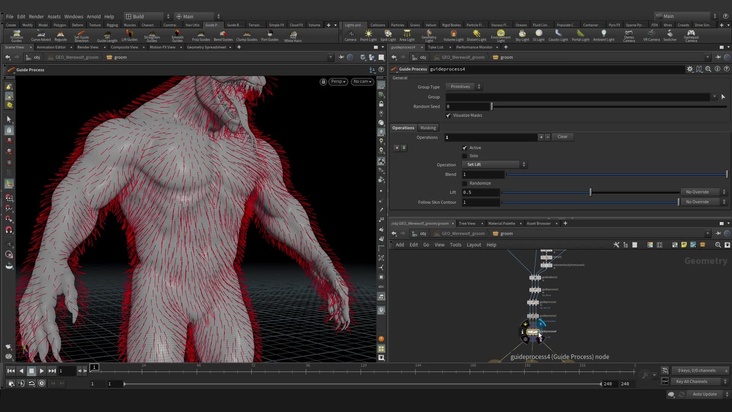Choose the Frizz Guides shelf tool

pyautogui.click(x=200, y=36)
